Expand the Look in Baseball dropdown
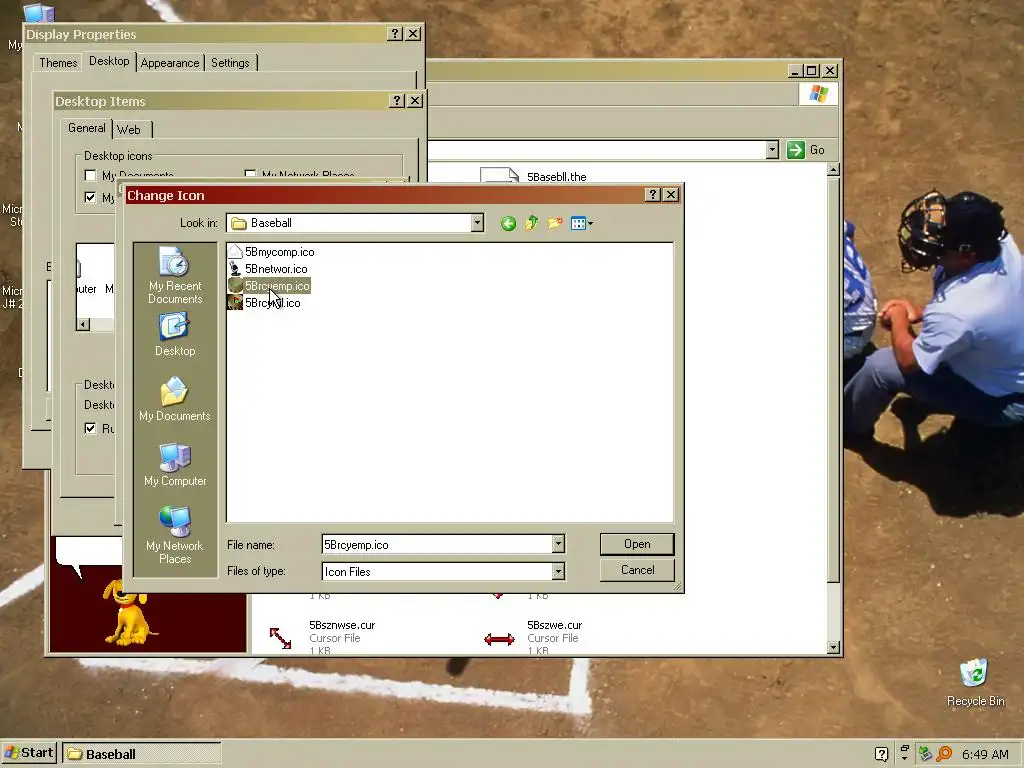 tap(477, 223)
